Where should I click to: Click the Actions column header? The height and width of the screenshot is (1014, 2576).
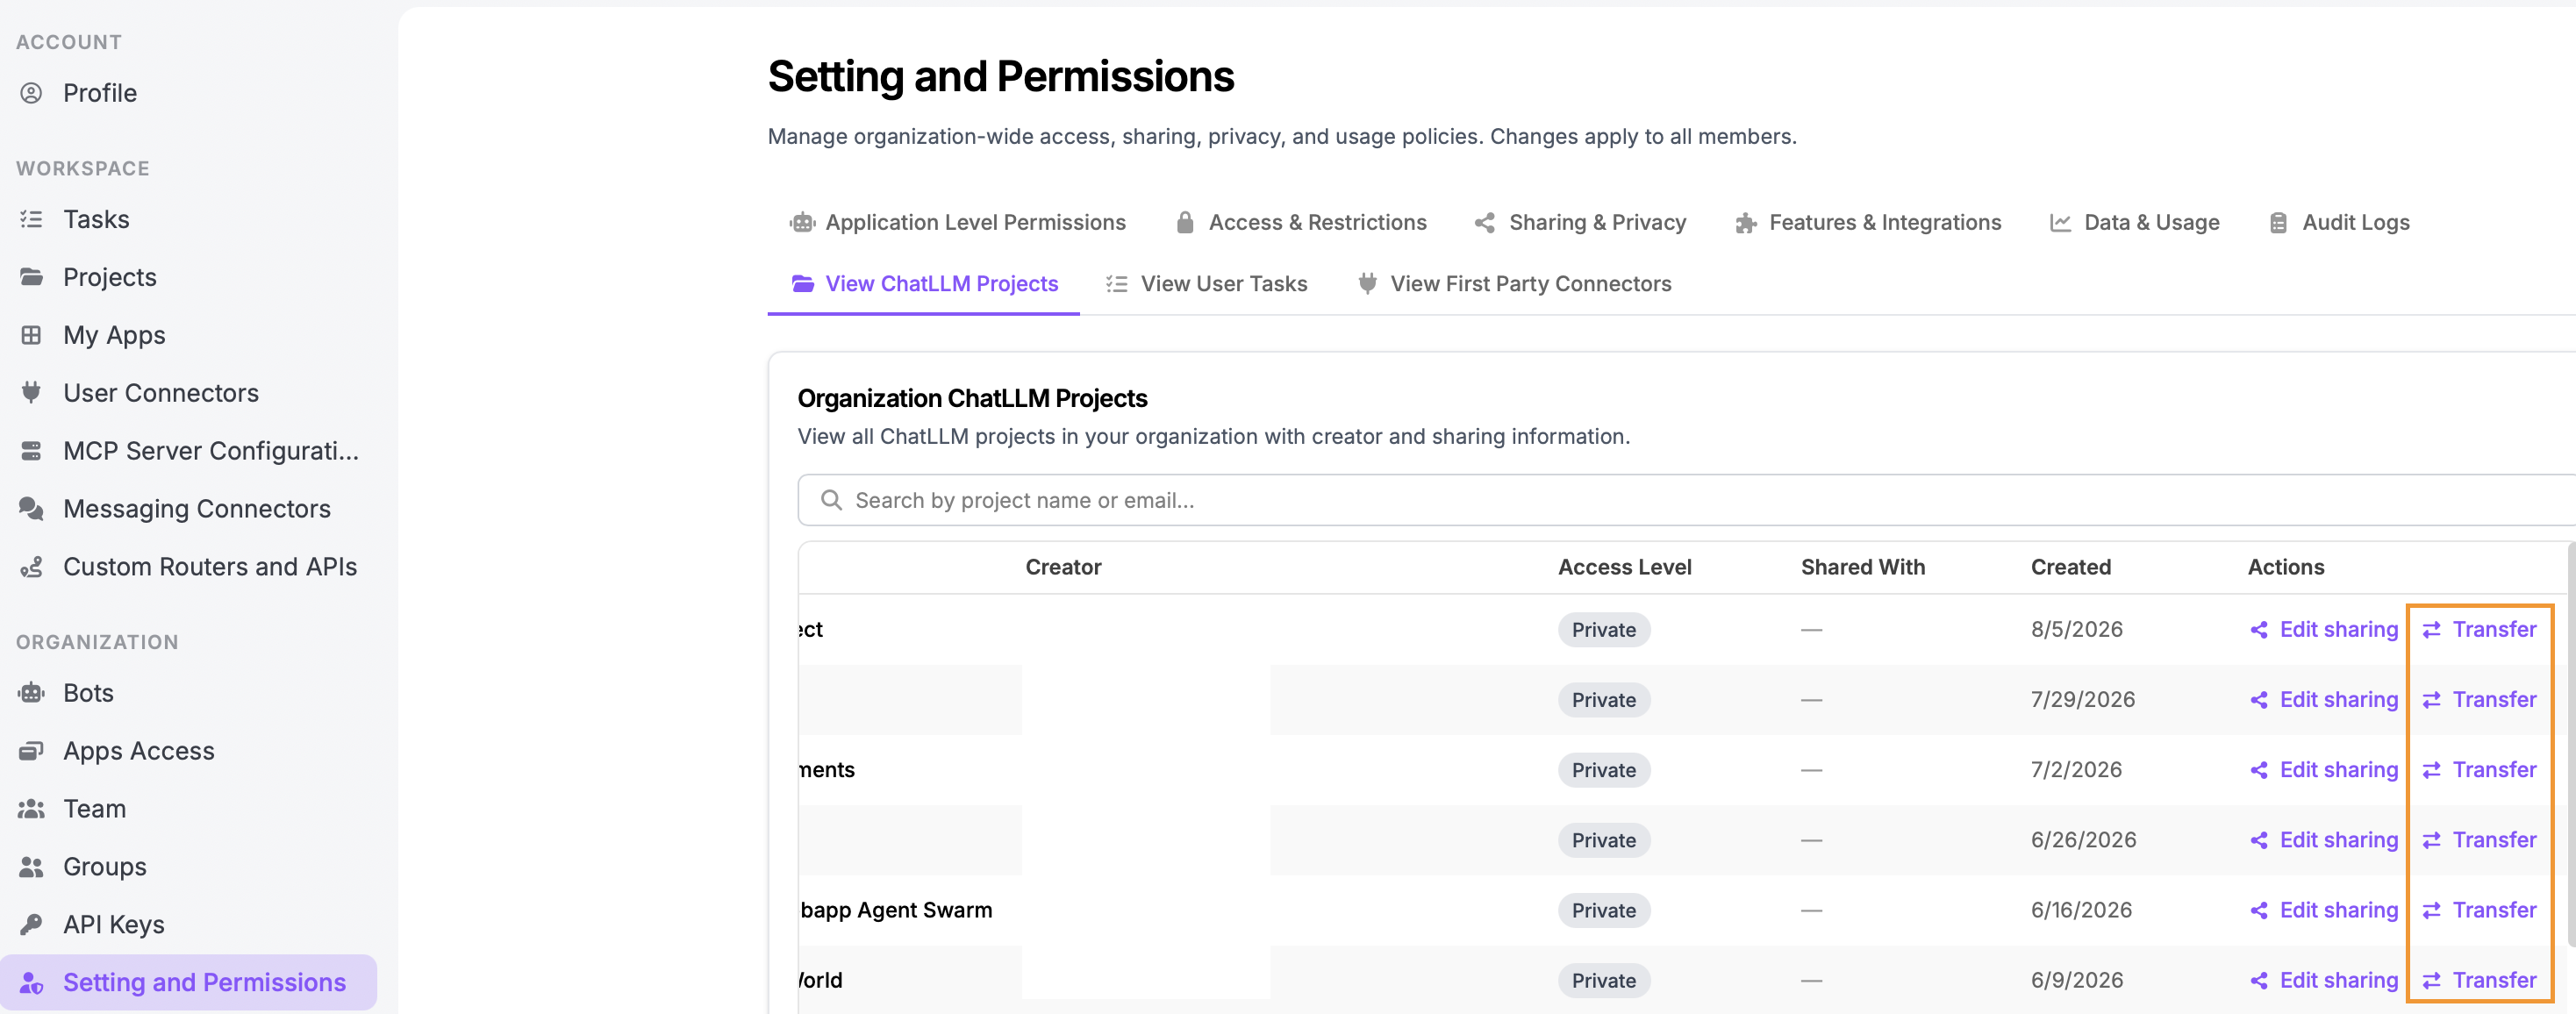[x=2286, y=567]
